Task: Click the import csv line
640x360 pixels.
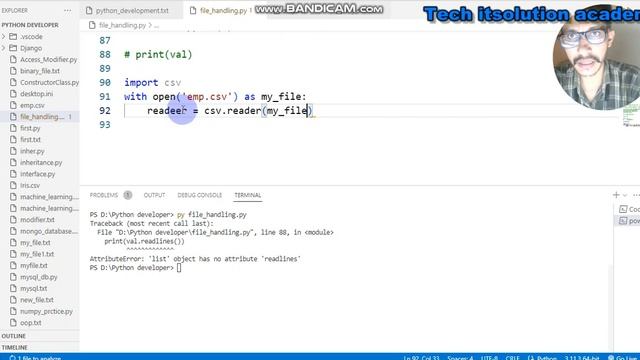Action: point(153,82)
